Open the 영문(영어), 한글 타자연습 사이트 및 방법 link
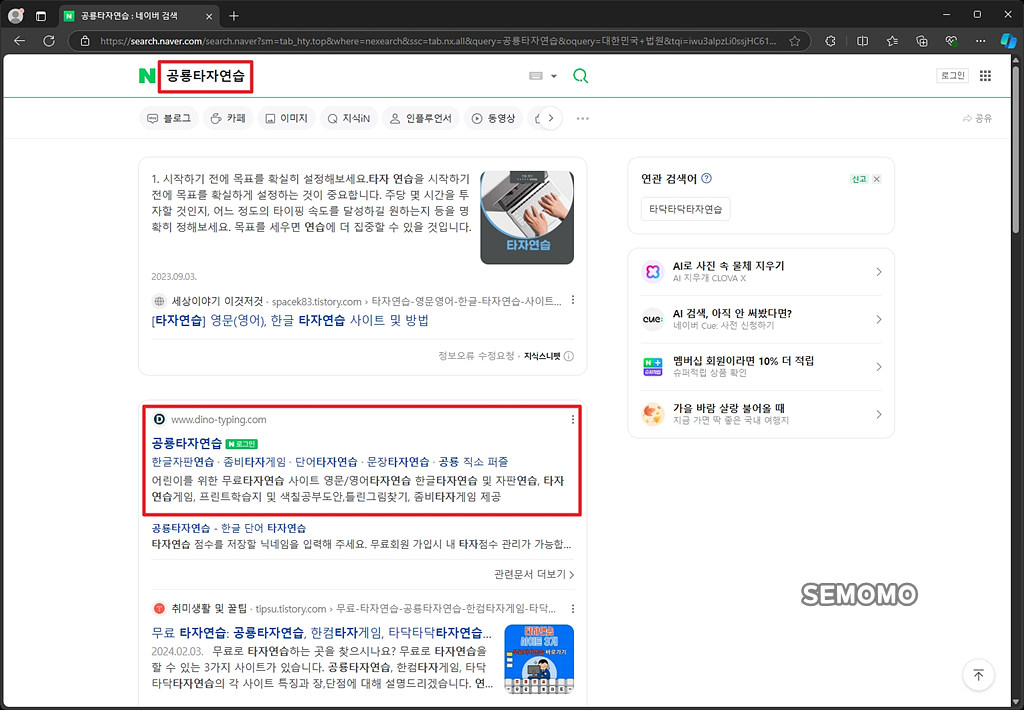This screenshot has width=1024, height=710. [x=290, y=320]
